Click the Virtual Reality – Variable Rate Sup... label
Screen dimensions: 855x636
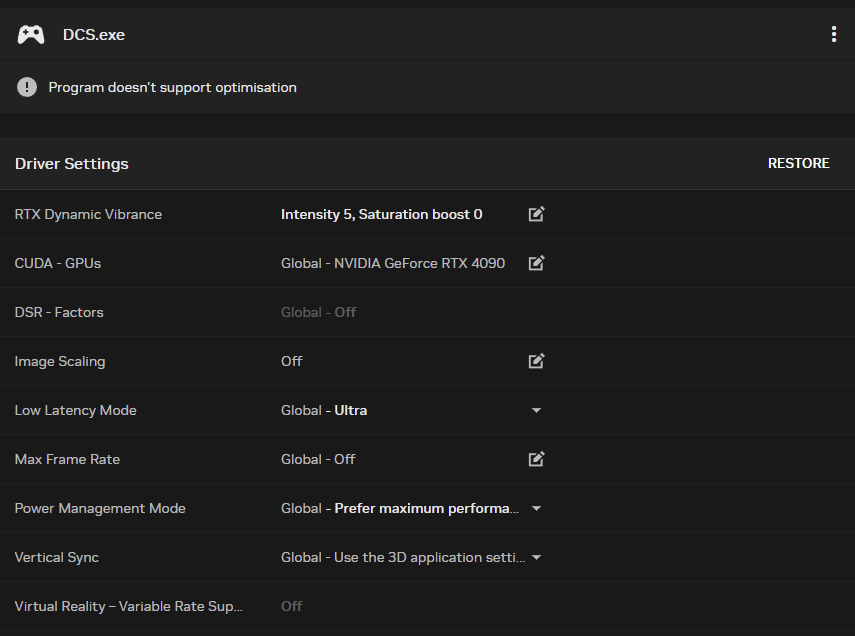point(129,607)
